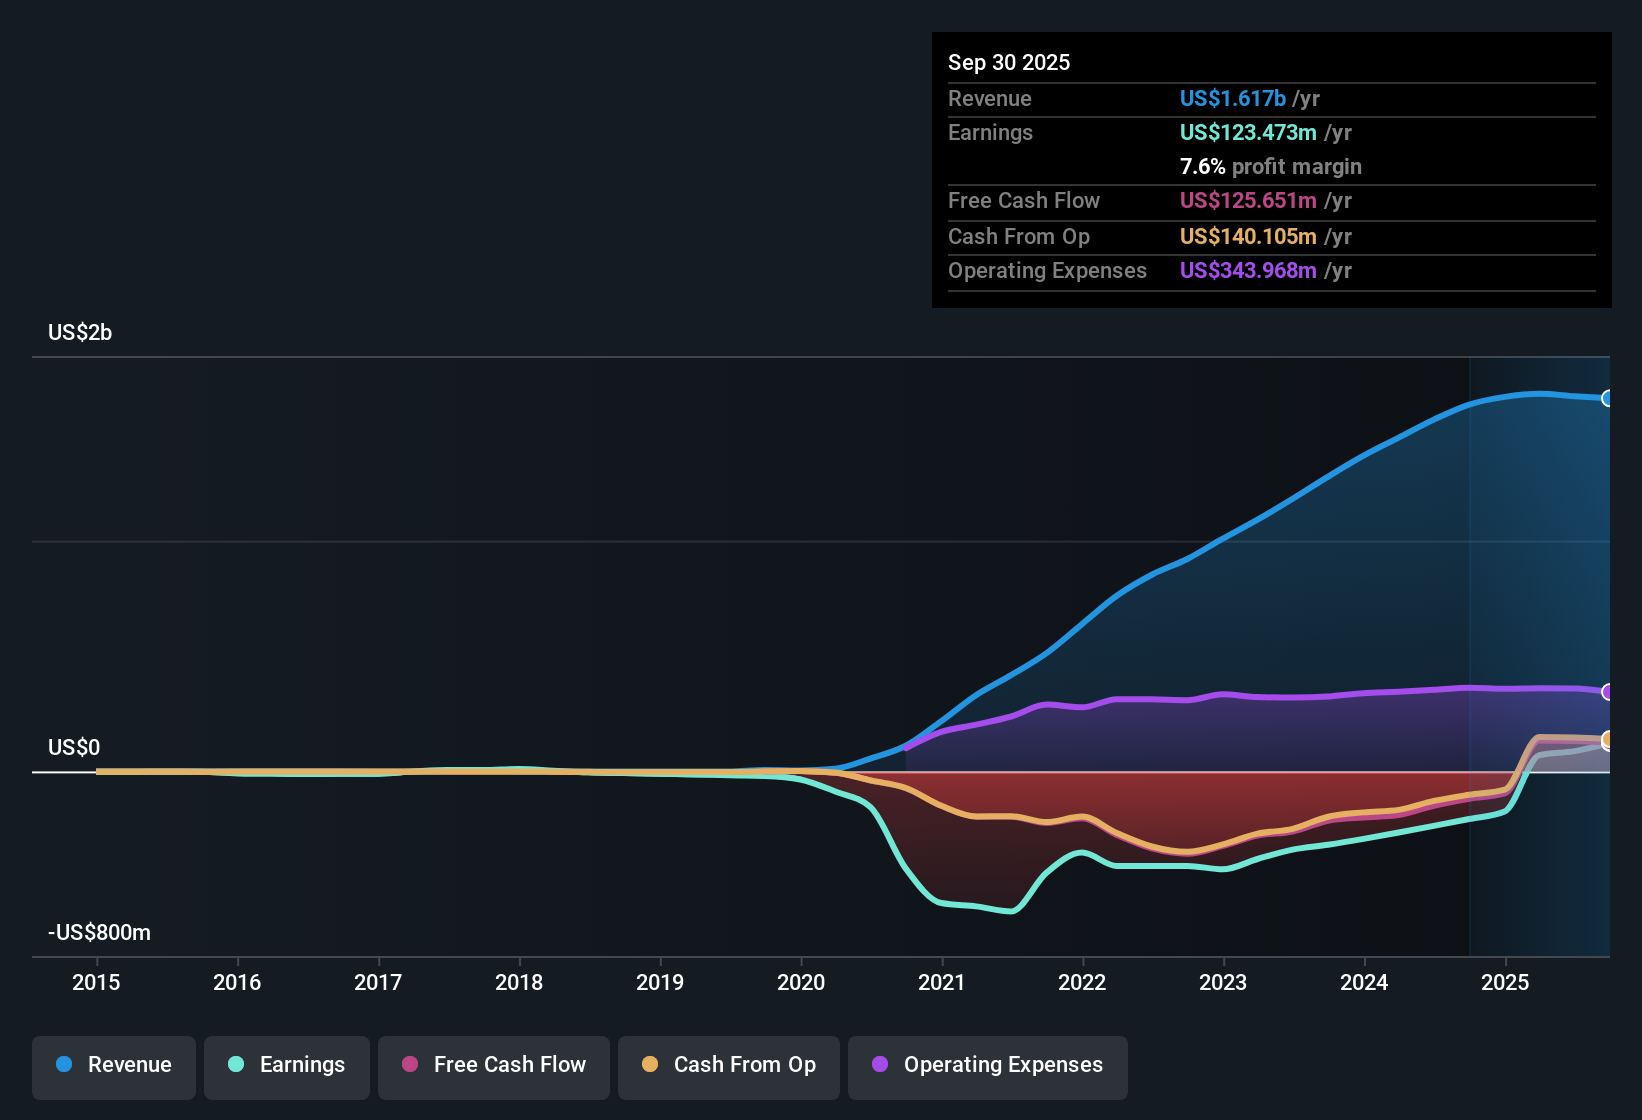1642x1120 pixels.
Task: Click the 7.6% profit margin entry
Action: [1270, 167]
